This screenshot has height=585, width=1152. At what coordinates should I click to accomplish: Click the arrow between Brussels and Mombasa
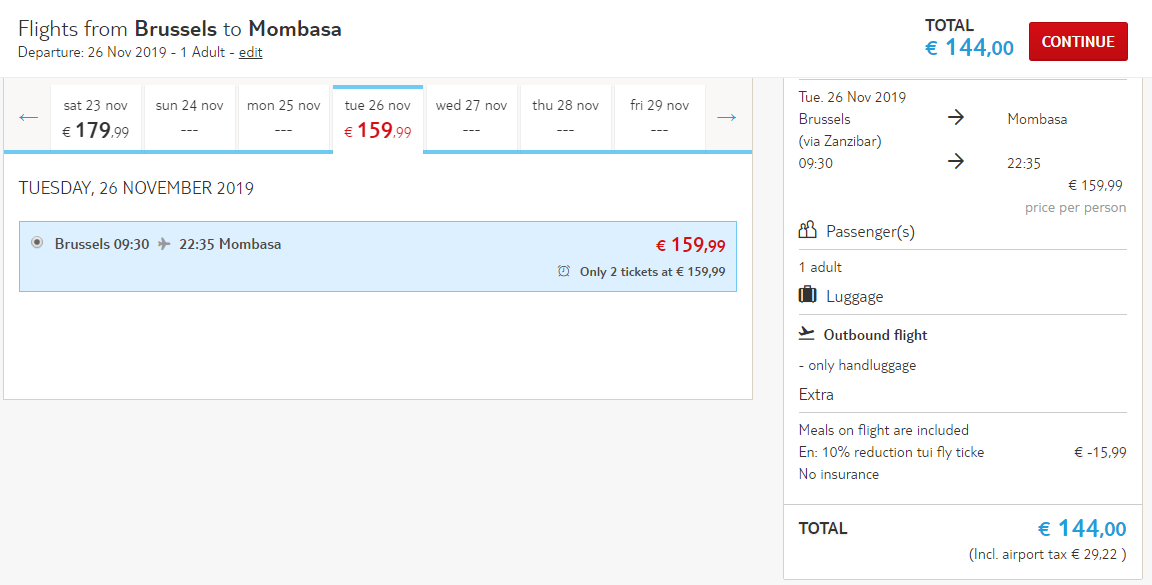tap(955, 118)
